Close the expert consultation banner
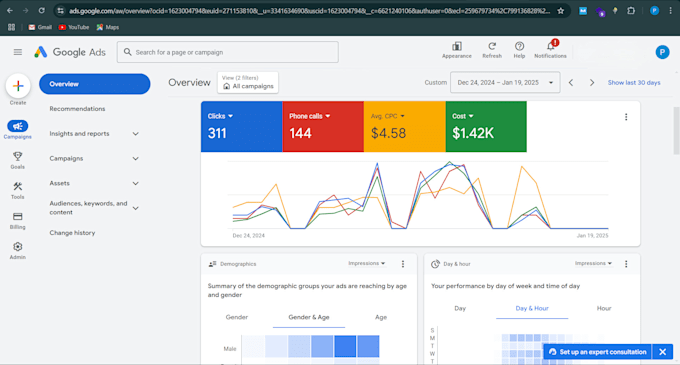Image resolution: width=680 pixels, height=365 pixels. point(663,352)
